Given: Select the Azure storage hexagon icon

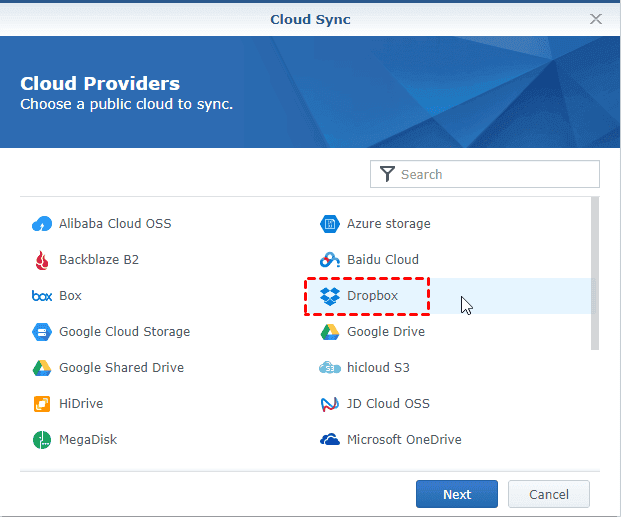Looking at the screenshot, I should click(330, 224).
